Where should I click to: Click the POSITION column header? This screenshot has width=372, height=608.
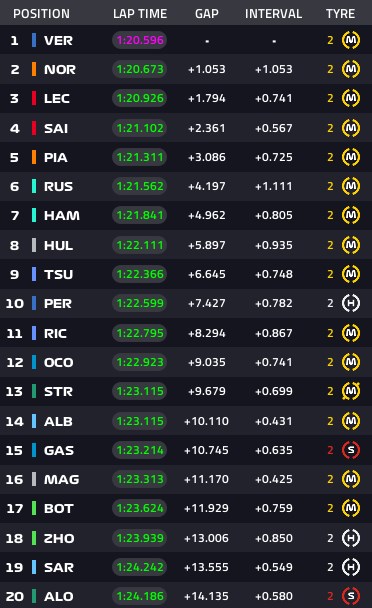tap(42, 14)
